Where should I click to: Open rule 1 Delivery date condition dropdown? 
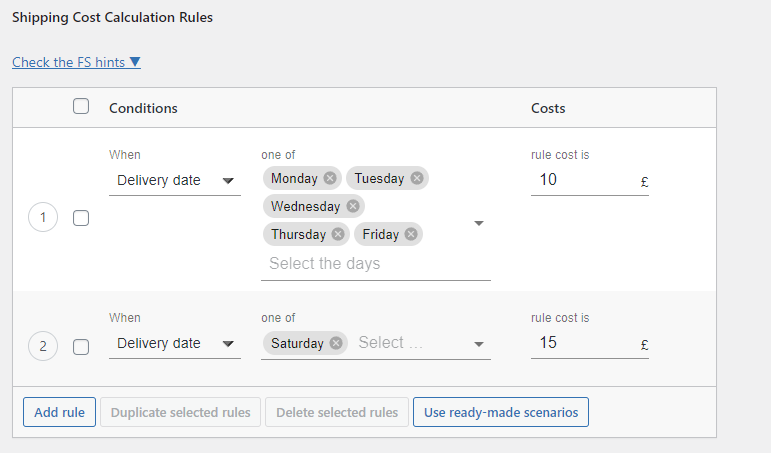tap(175, 181)
